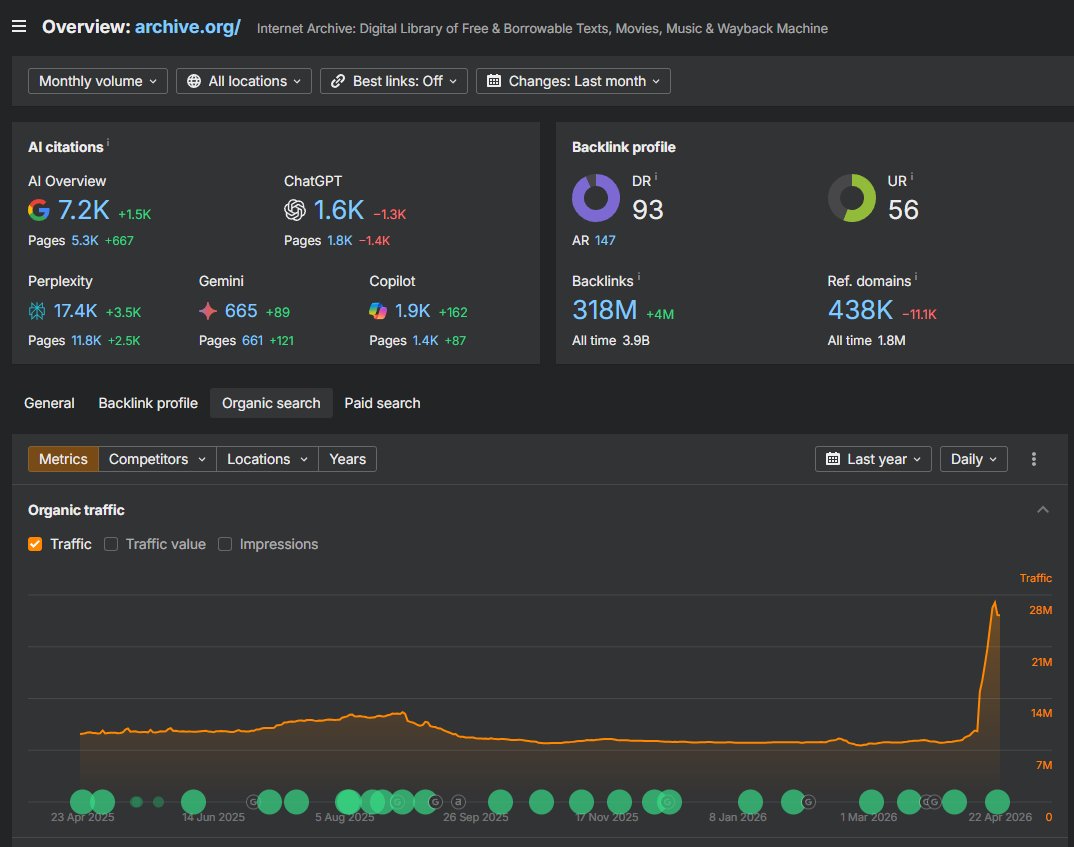Click the Google AI Overview logo icon
Screen dimensions: 1074x847
pyautogui.click(x=39, y=210)
